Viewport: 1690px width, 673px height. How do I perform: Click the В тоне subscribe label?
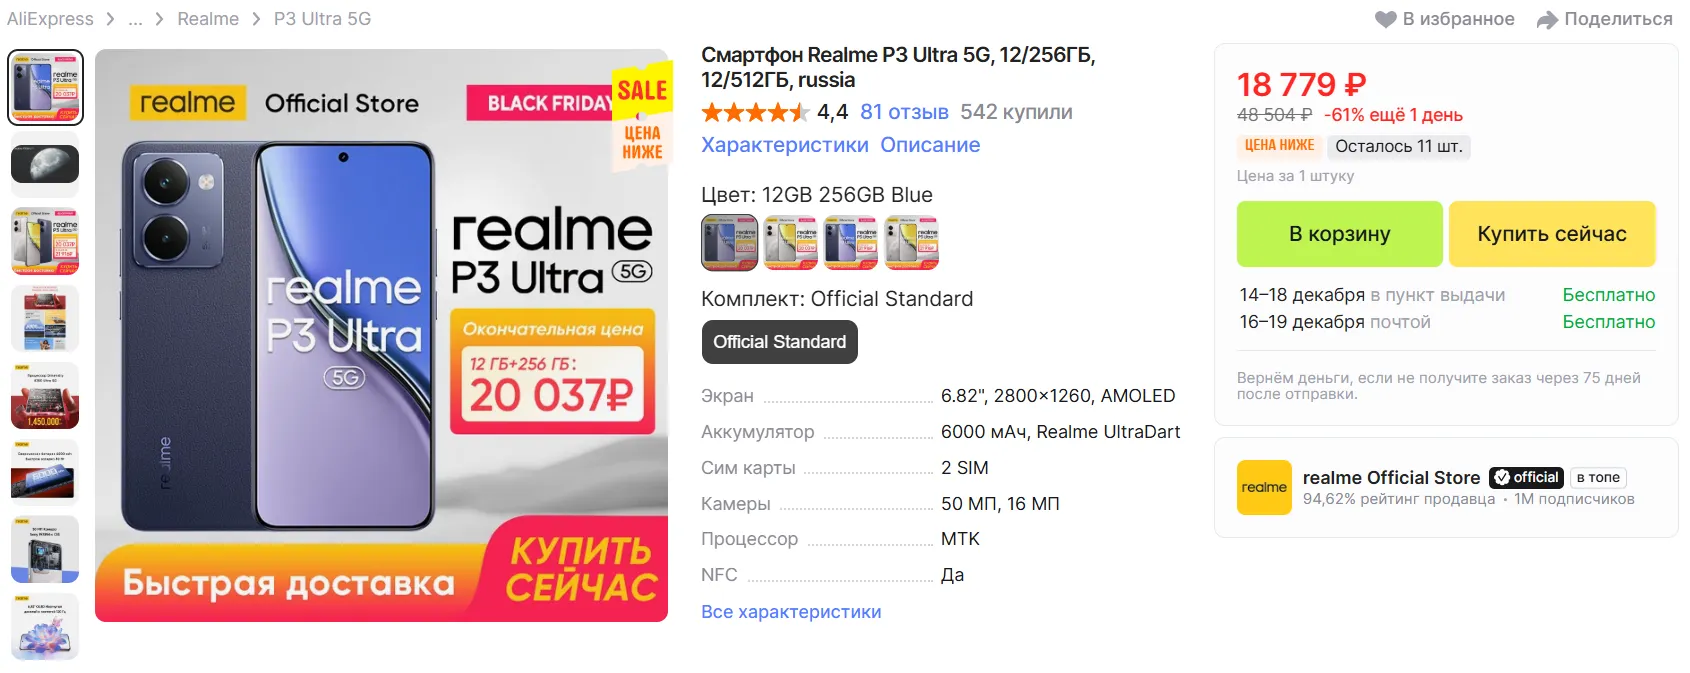click(x=1598, y=478)
